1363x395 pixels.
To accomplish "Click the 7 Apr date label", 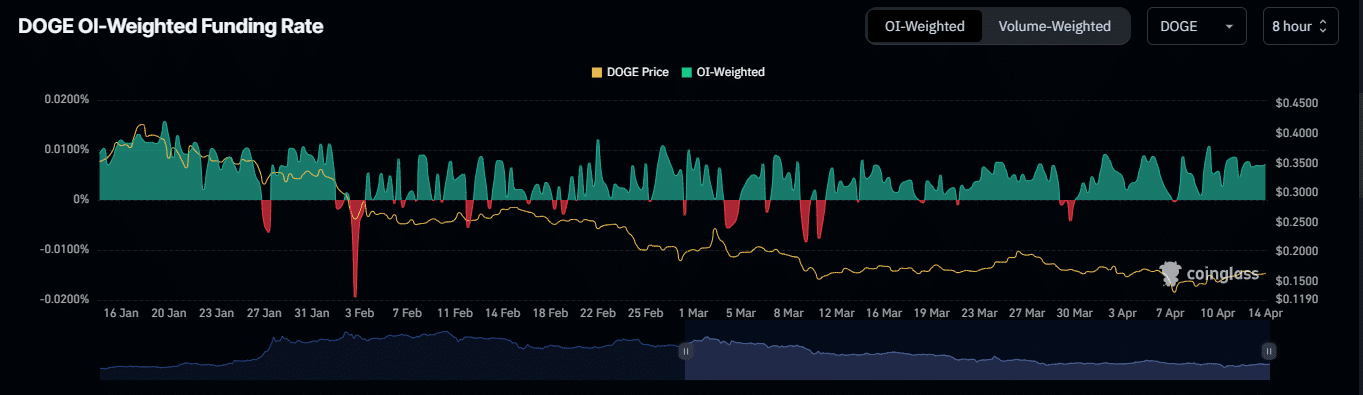I will pos(1171,313).
